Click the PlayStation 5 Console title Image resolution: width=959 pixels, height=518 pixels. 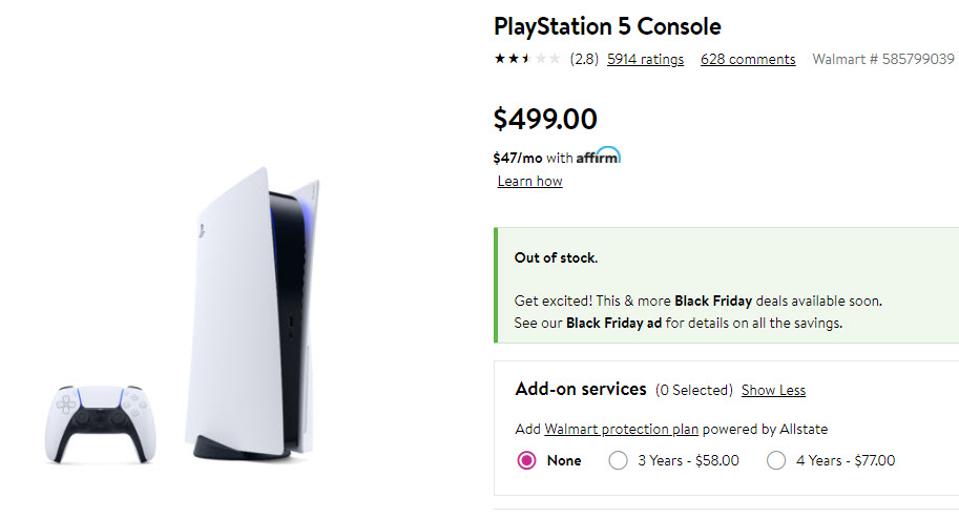point(607,26)
